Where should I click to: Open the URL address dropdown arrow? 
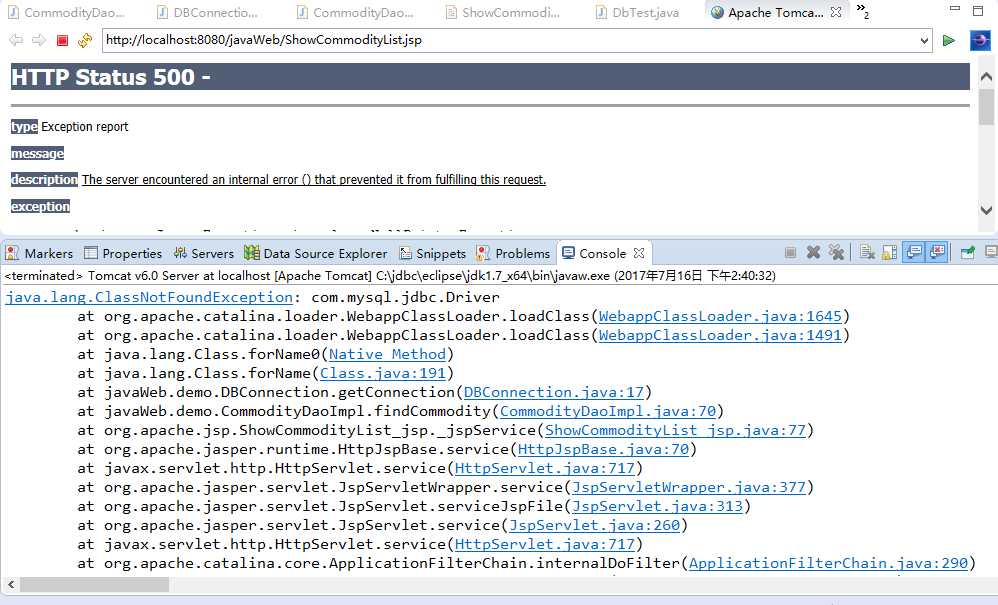924,41
